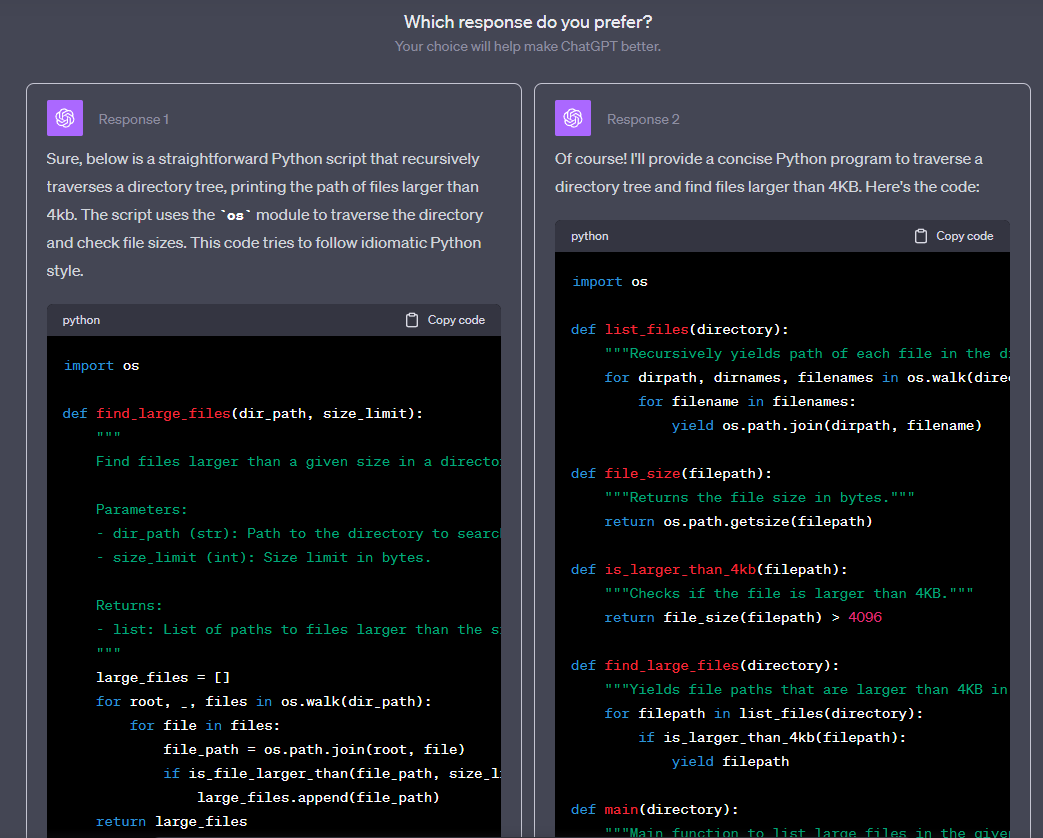This screenshot has width=1043, height=838.
Task: Select the clipboard icon in Response 1's code block
Action: pos(411,319)
